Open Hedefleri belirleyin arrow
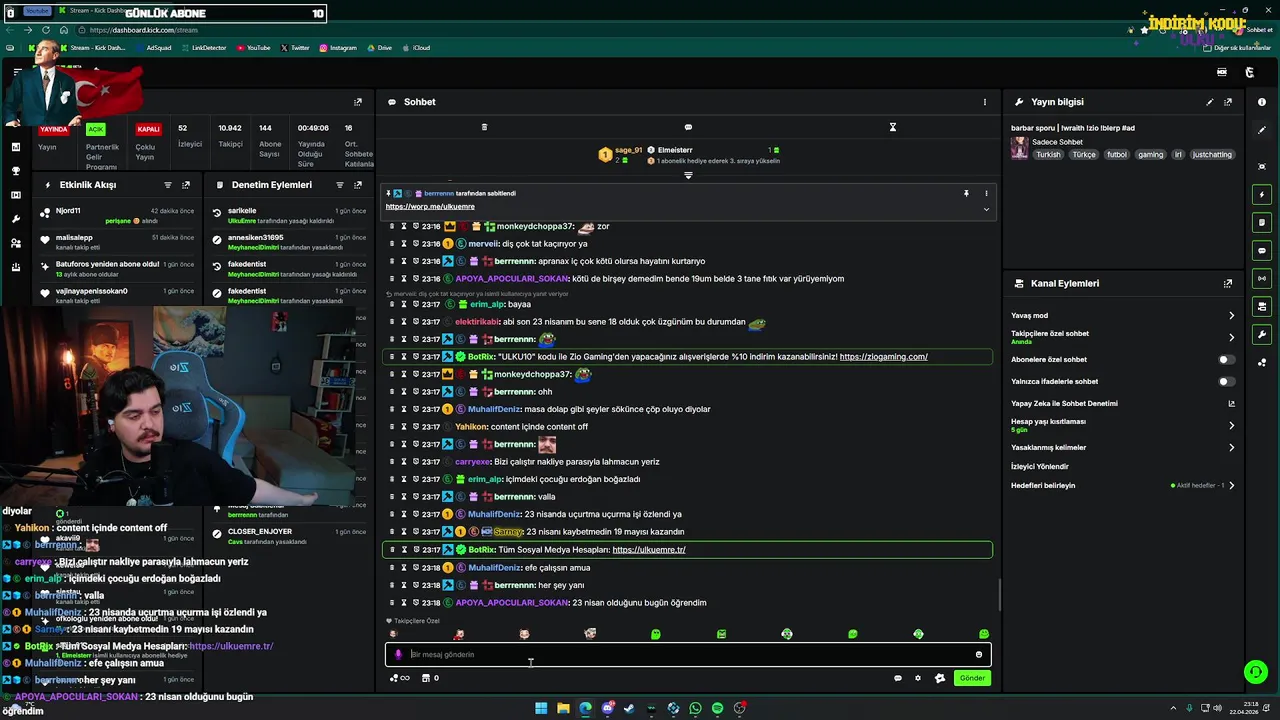Image resolution: width=1280 pixels, height=720 pixels. pos(1231,485)
